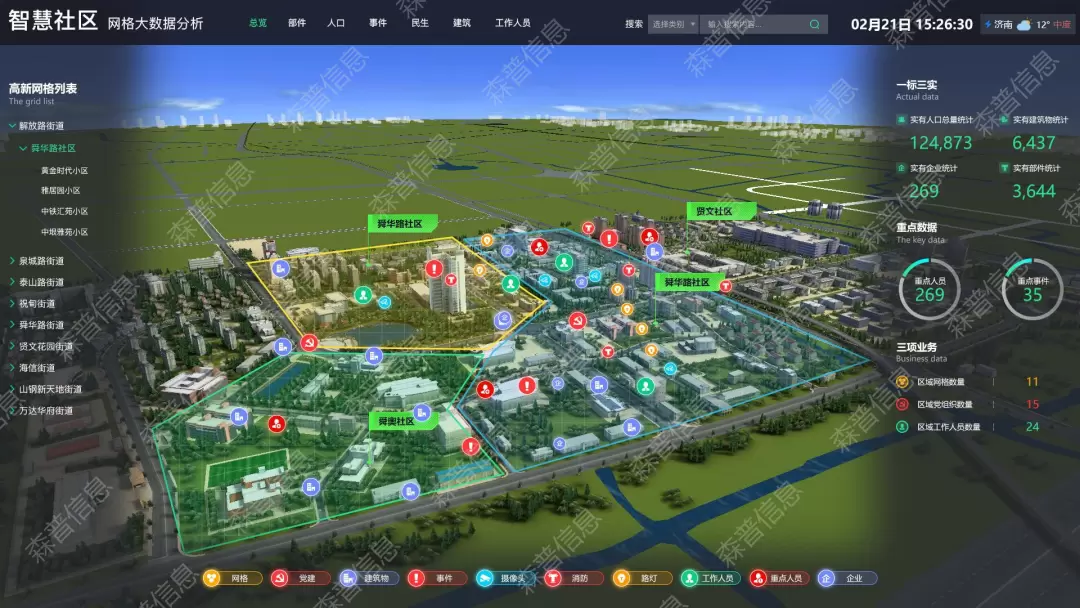
Task: Switch to the 人口 tab
Action: tap(336, 23)
